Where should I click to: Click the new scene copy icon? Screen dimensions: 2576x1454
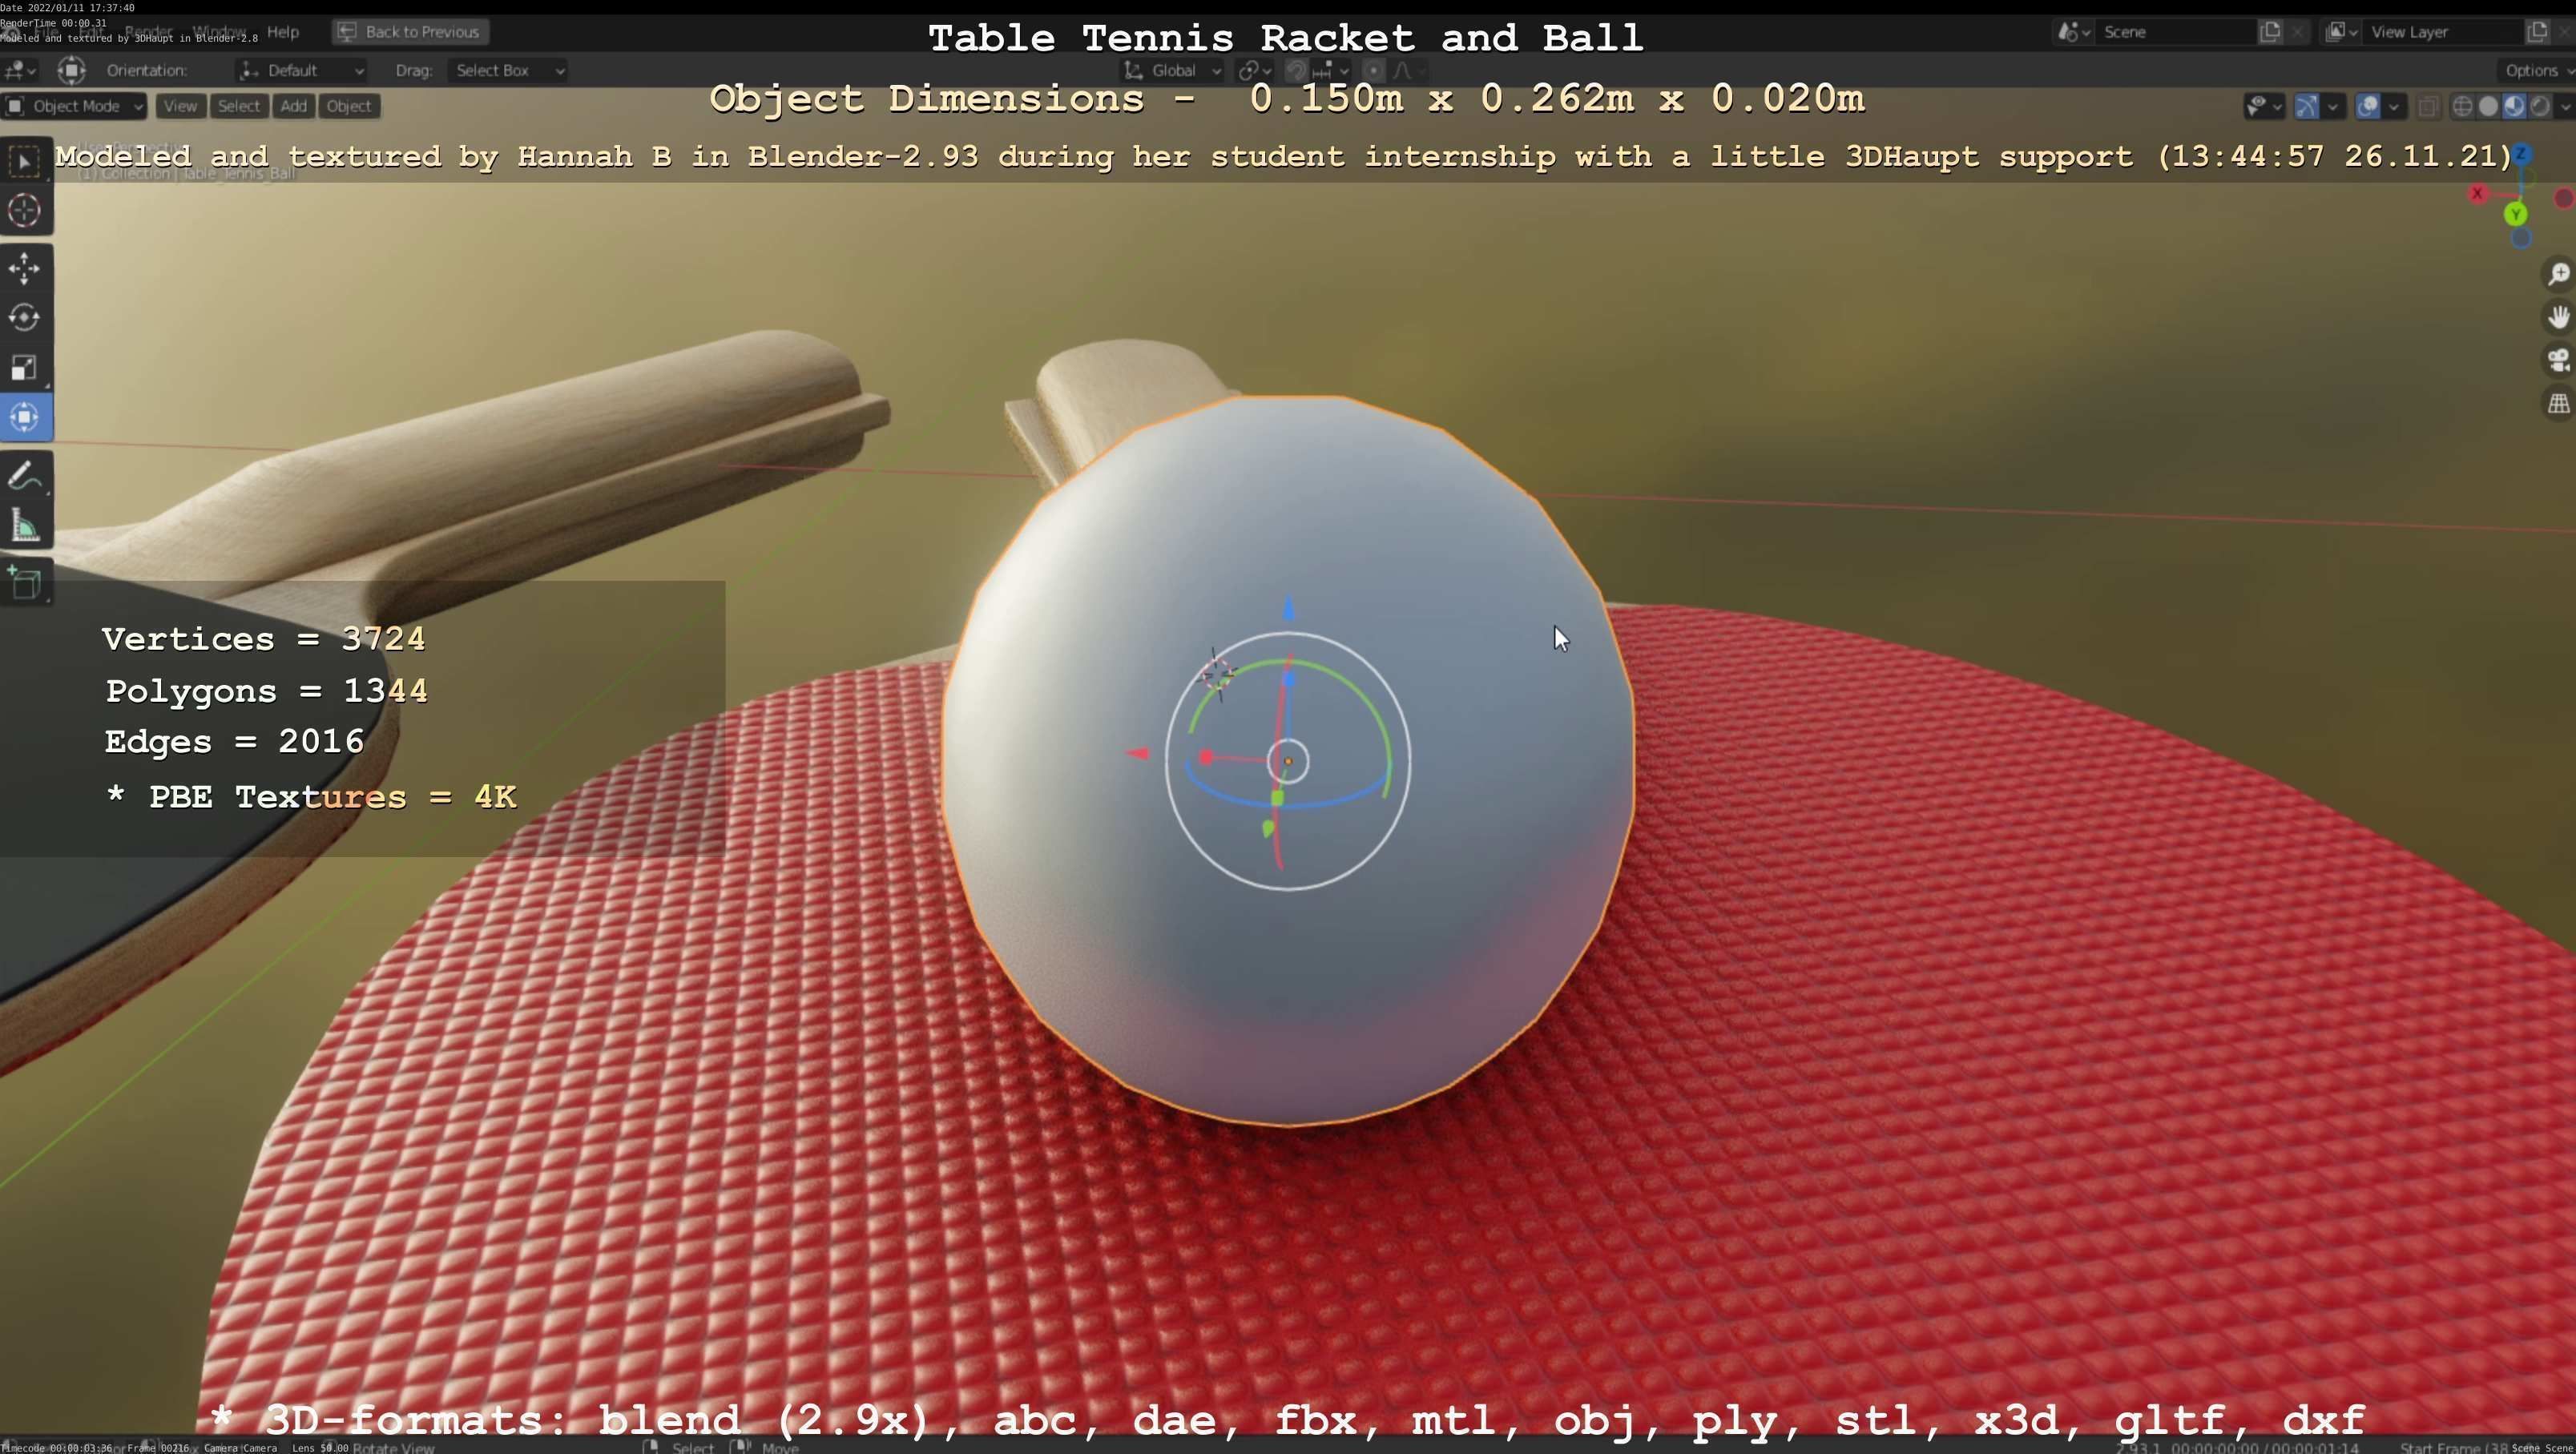coord(2270,32)
